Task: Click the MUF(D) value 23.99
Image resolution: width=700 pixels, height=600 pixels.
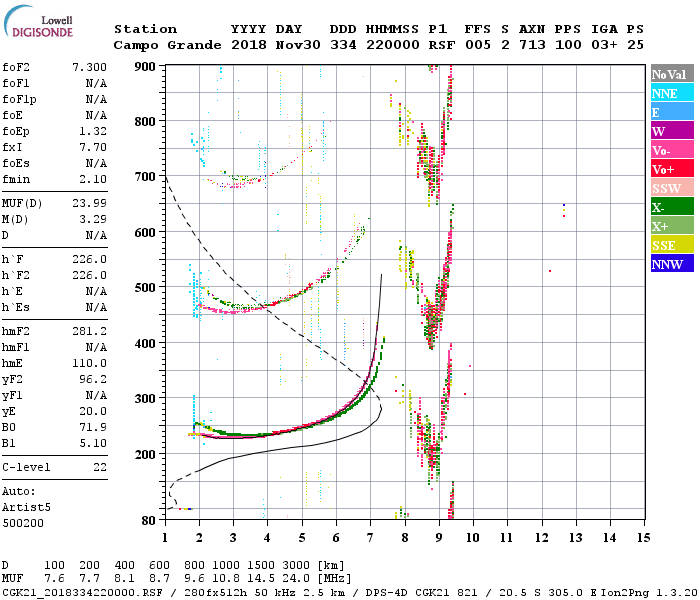Action: click(89, 203)
